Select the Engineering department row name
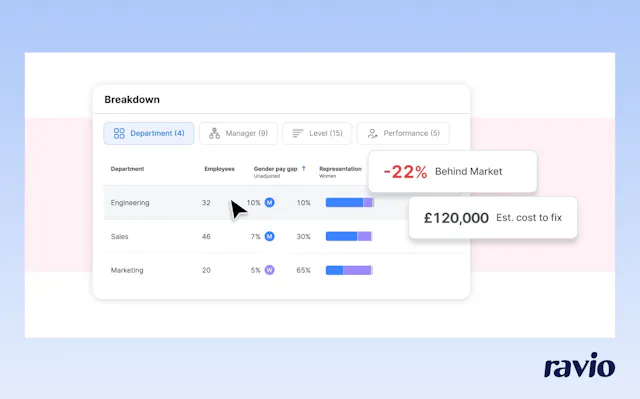Image resolution: width=640 pixels, height=399 pixels. [130, 203]
